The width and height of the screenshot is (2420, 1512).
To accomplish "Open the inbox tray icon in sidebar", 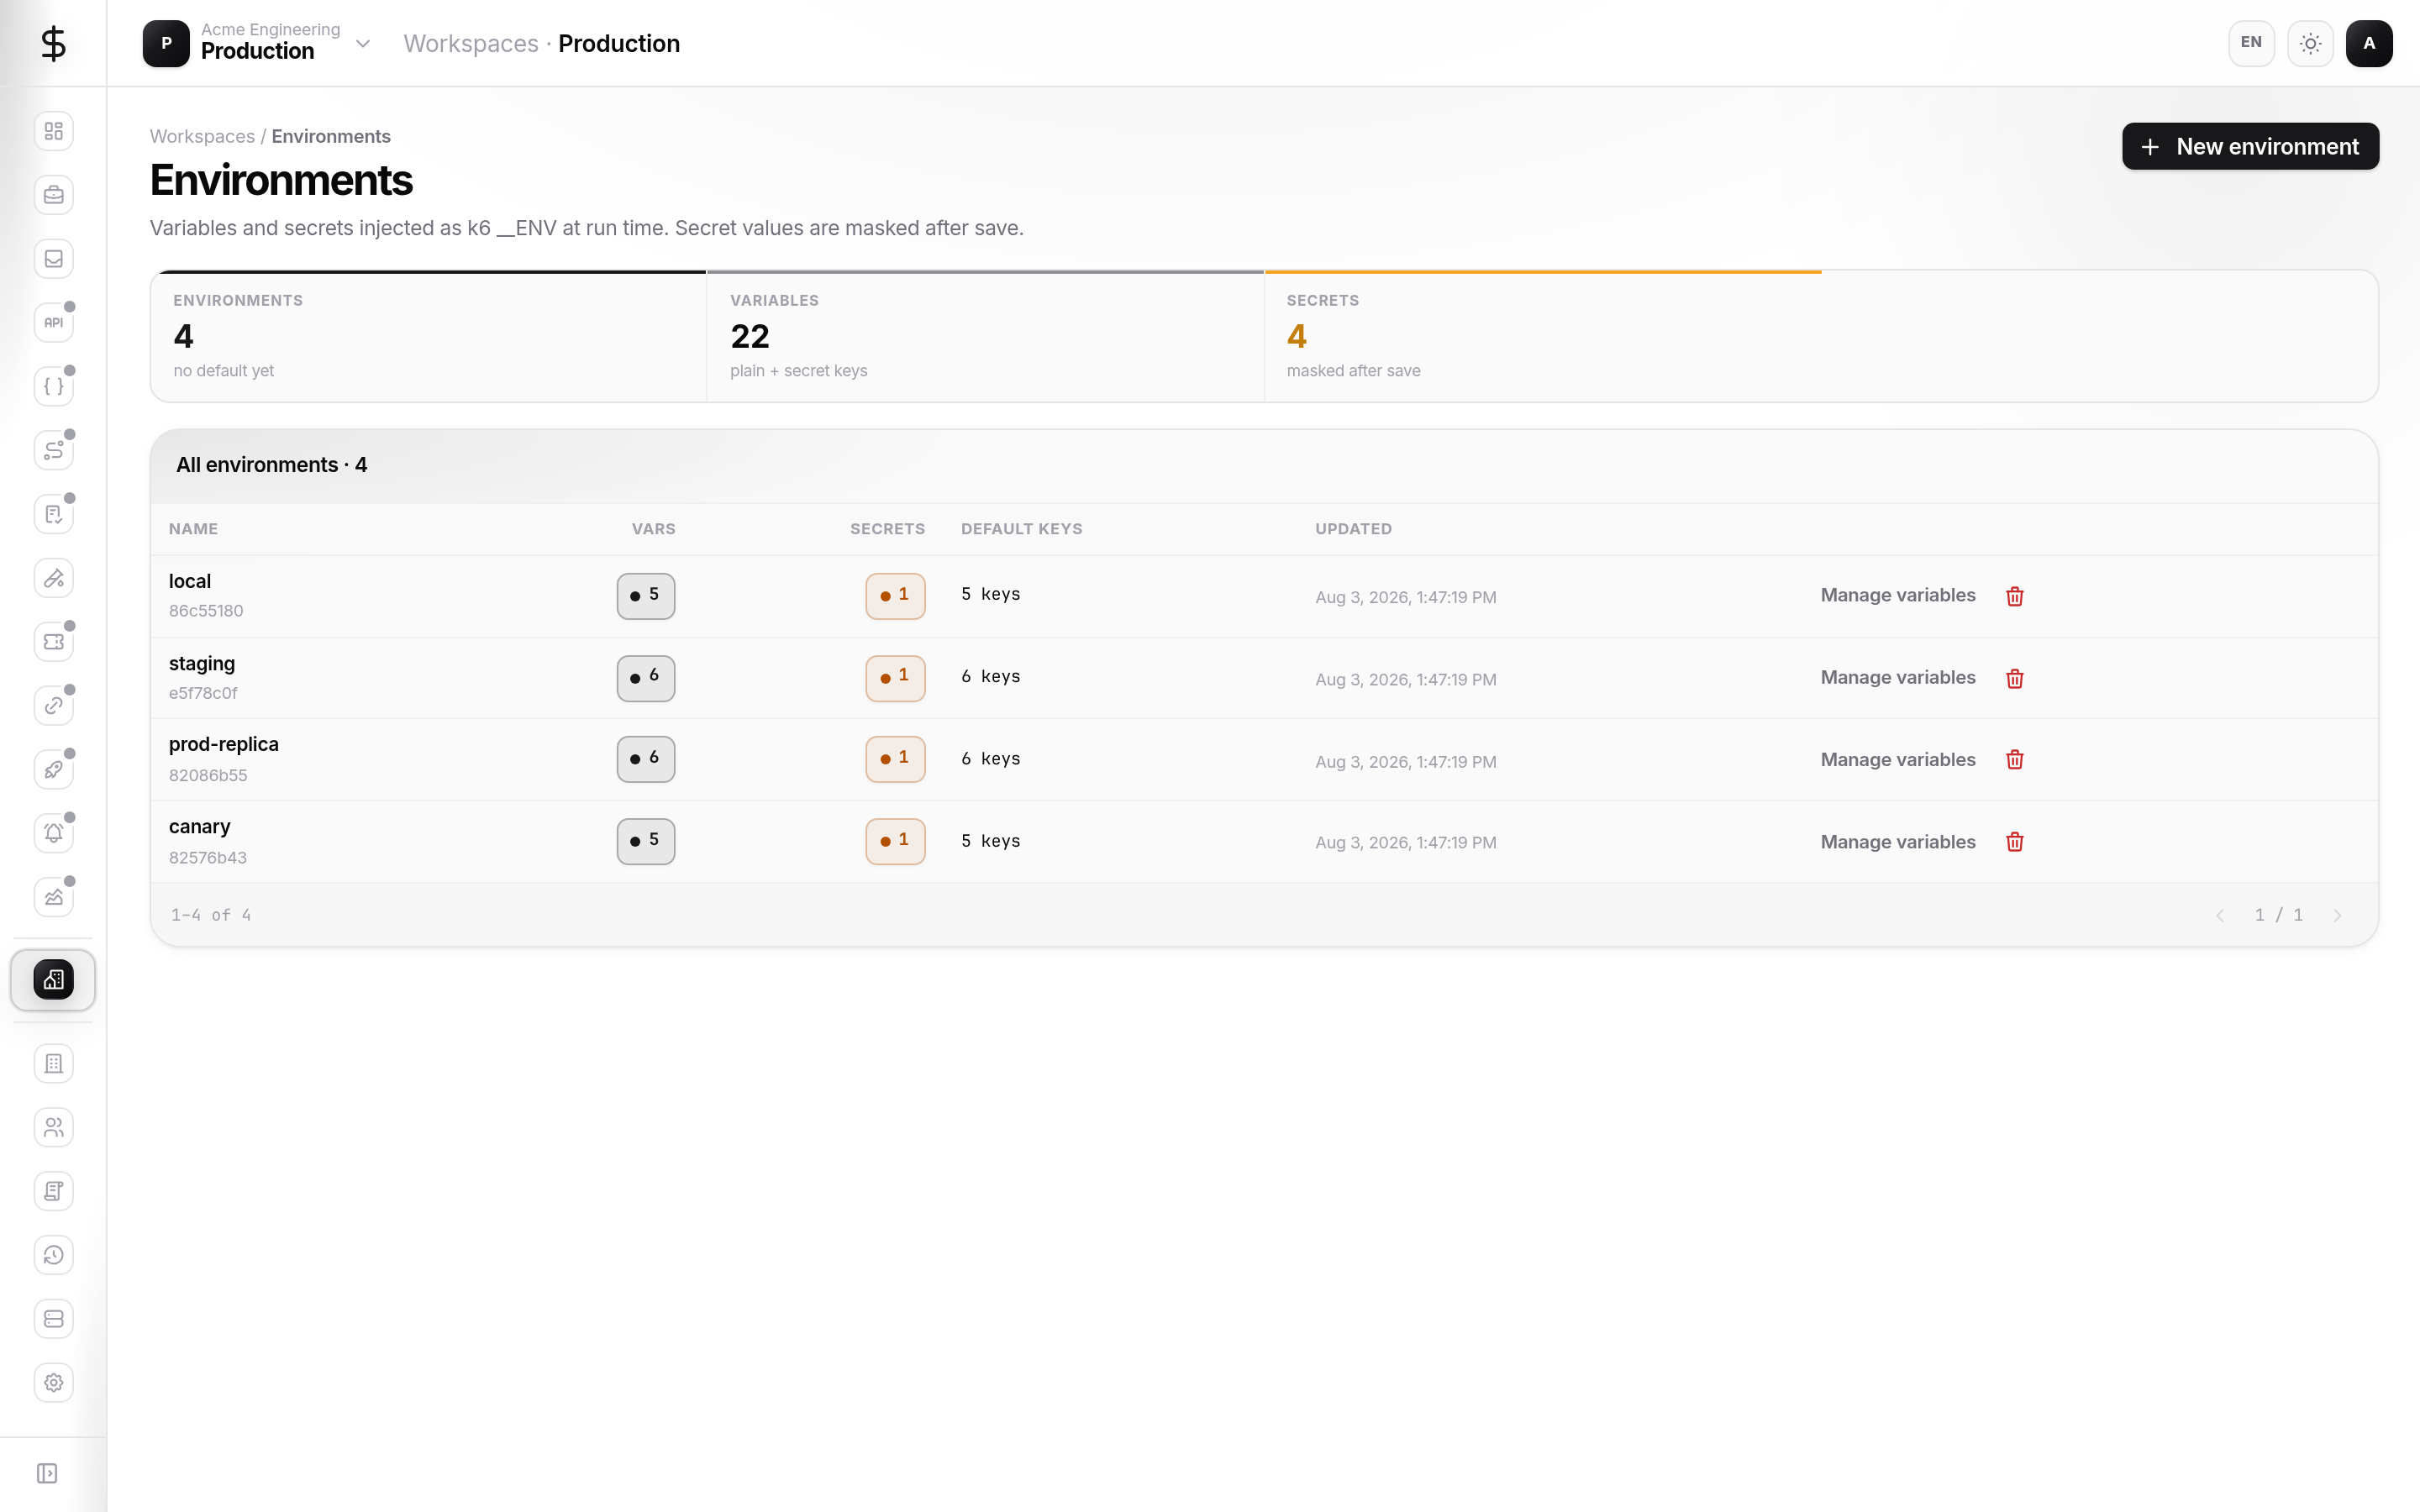I will pos(54,259).
